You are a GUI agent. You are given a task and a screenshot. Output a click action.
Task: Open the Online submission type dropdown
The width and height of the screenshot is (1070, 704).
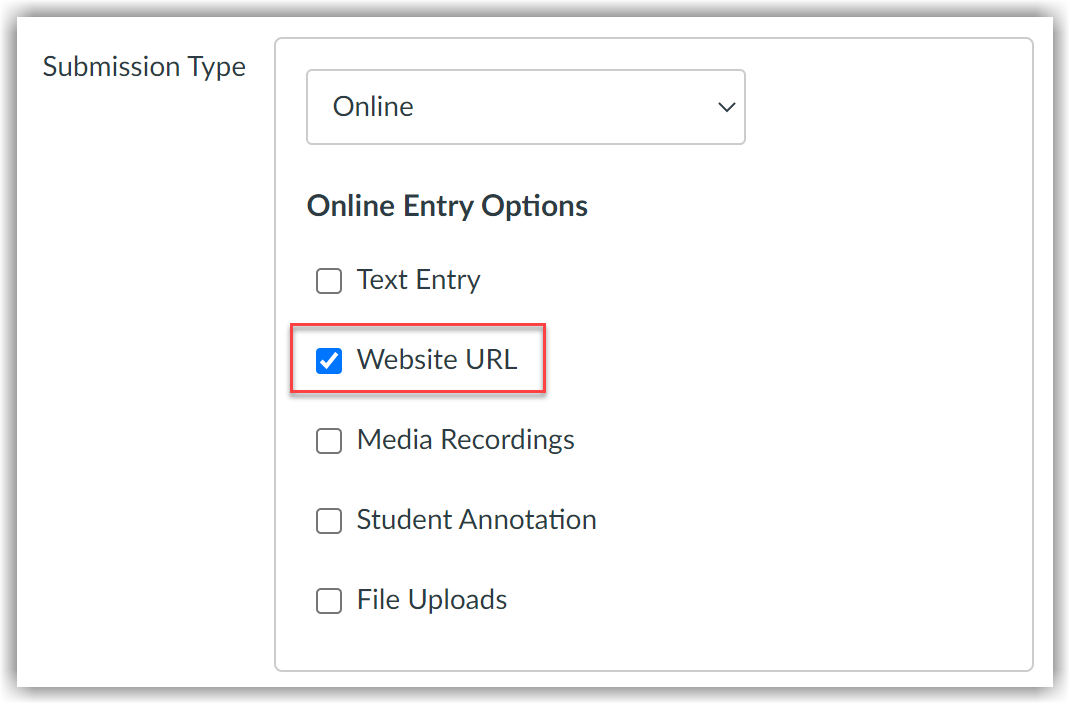pos(525,107)
